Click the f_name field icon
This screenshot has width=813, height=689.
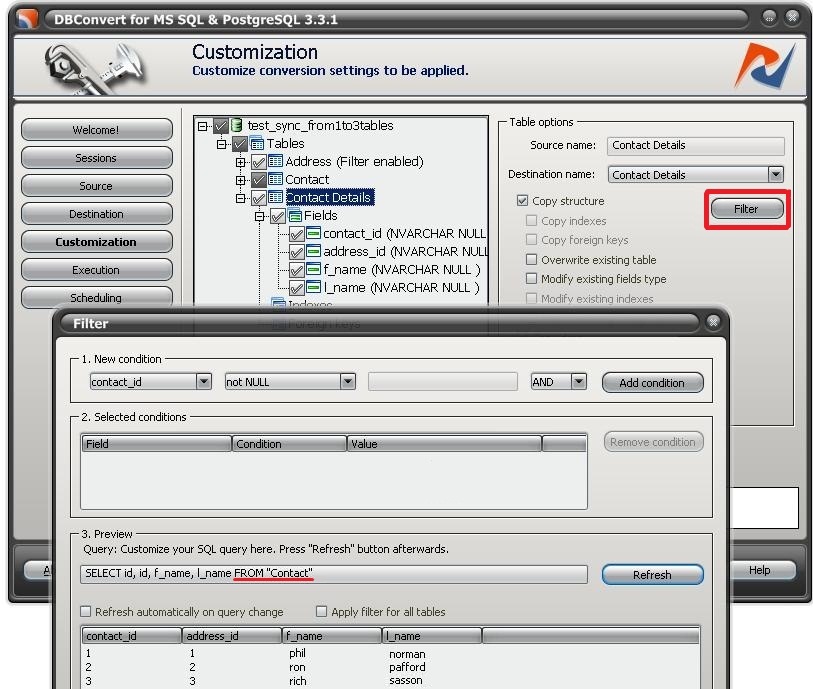(313, 270)
